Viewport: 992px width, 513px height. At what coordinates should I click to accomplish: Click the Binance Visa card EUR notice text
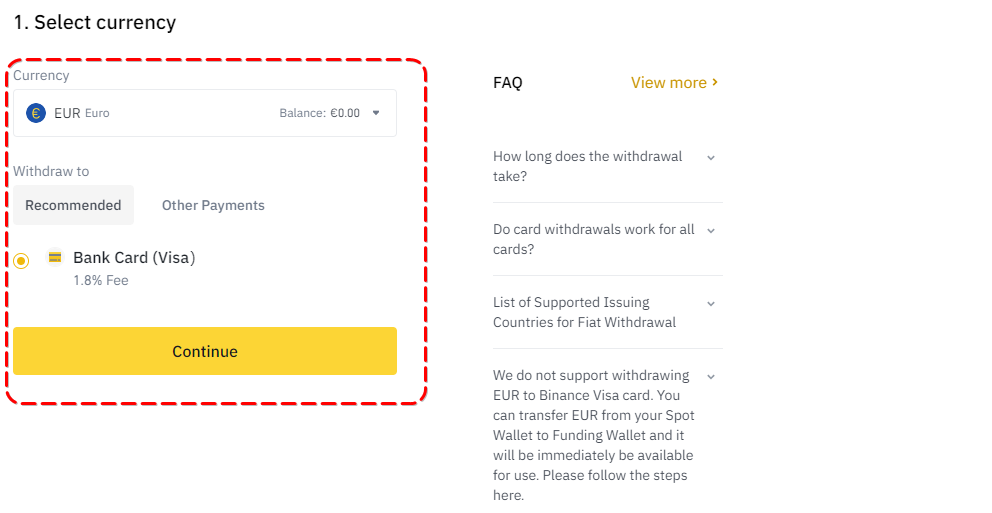pos(593,435)
